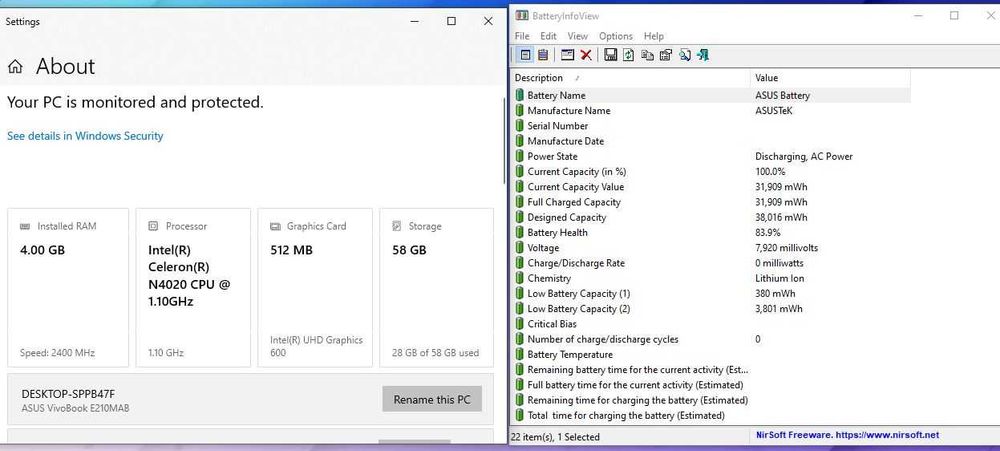The image size is (1000, 451).
Task: Click the ASUSTeK manufacturer value
Action: coord(774,111)
